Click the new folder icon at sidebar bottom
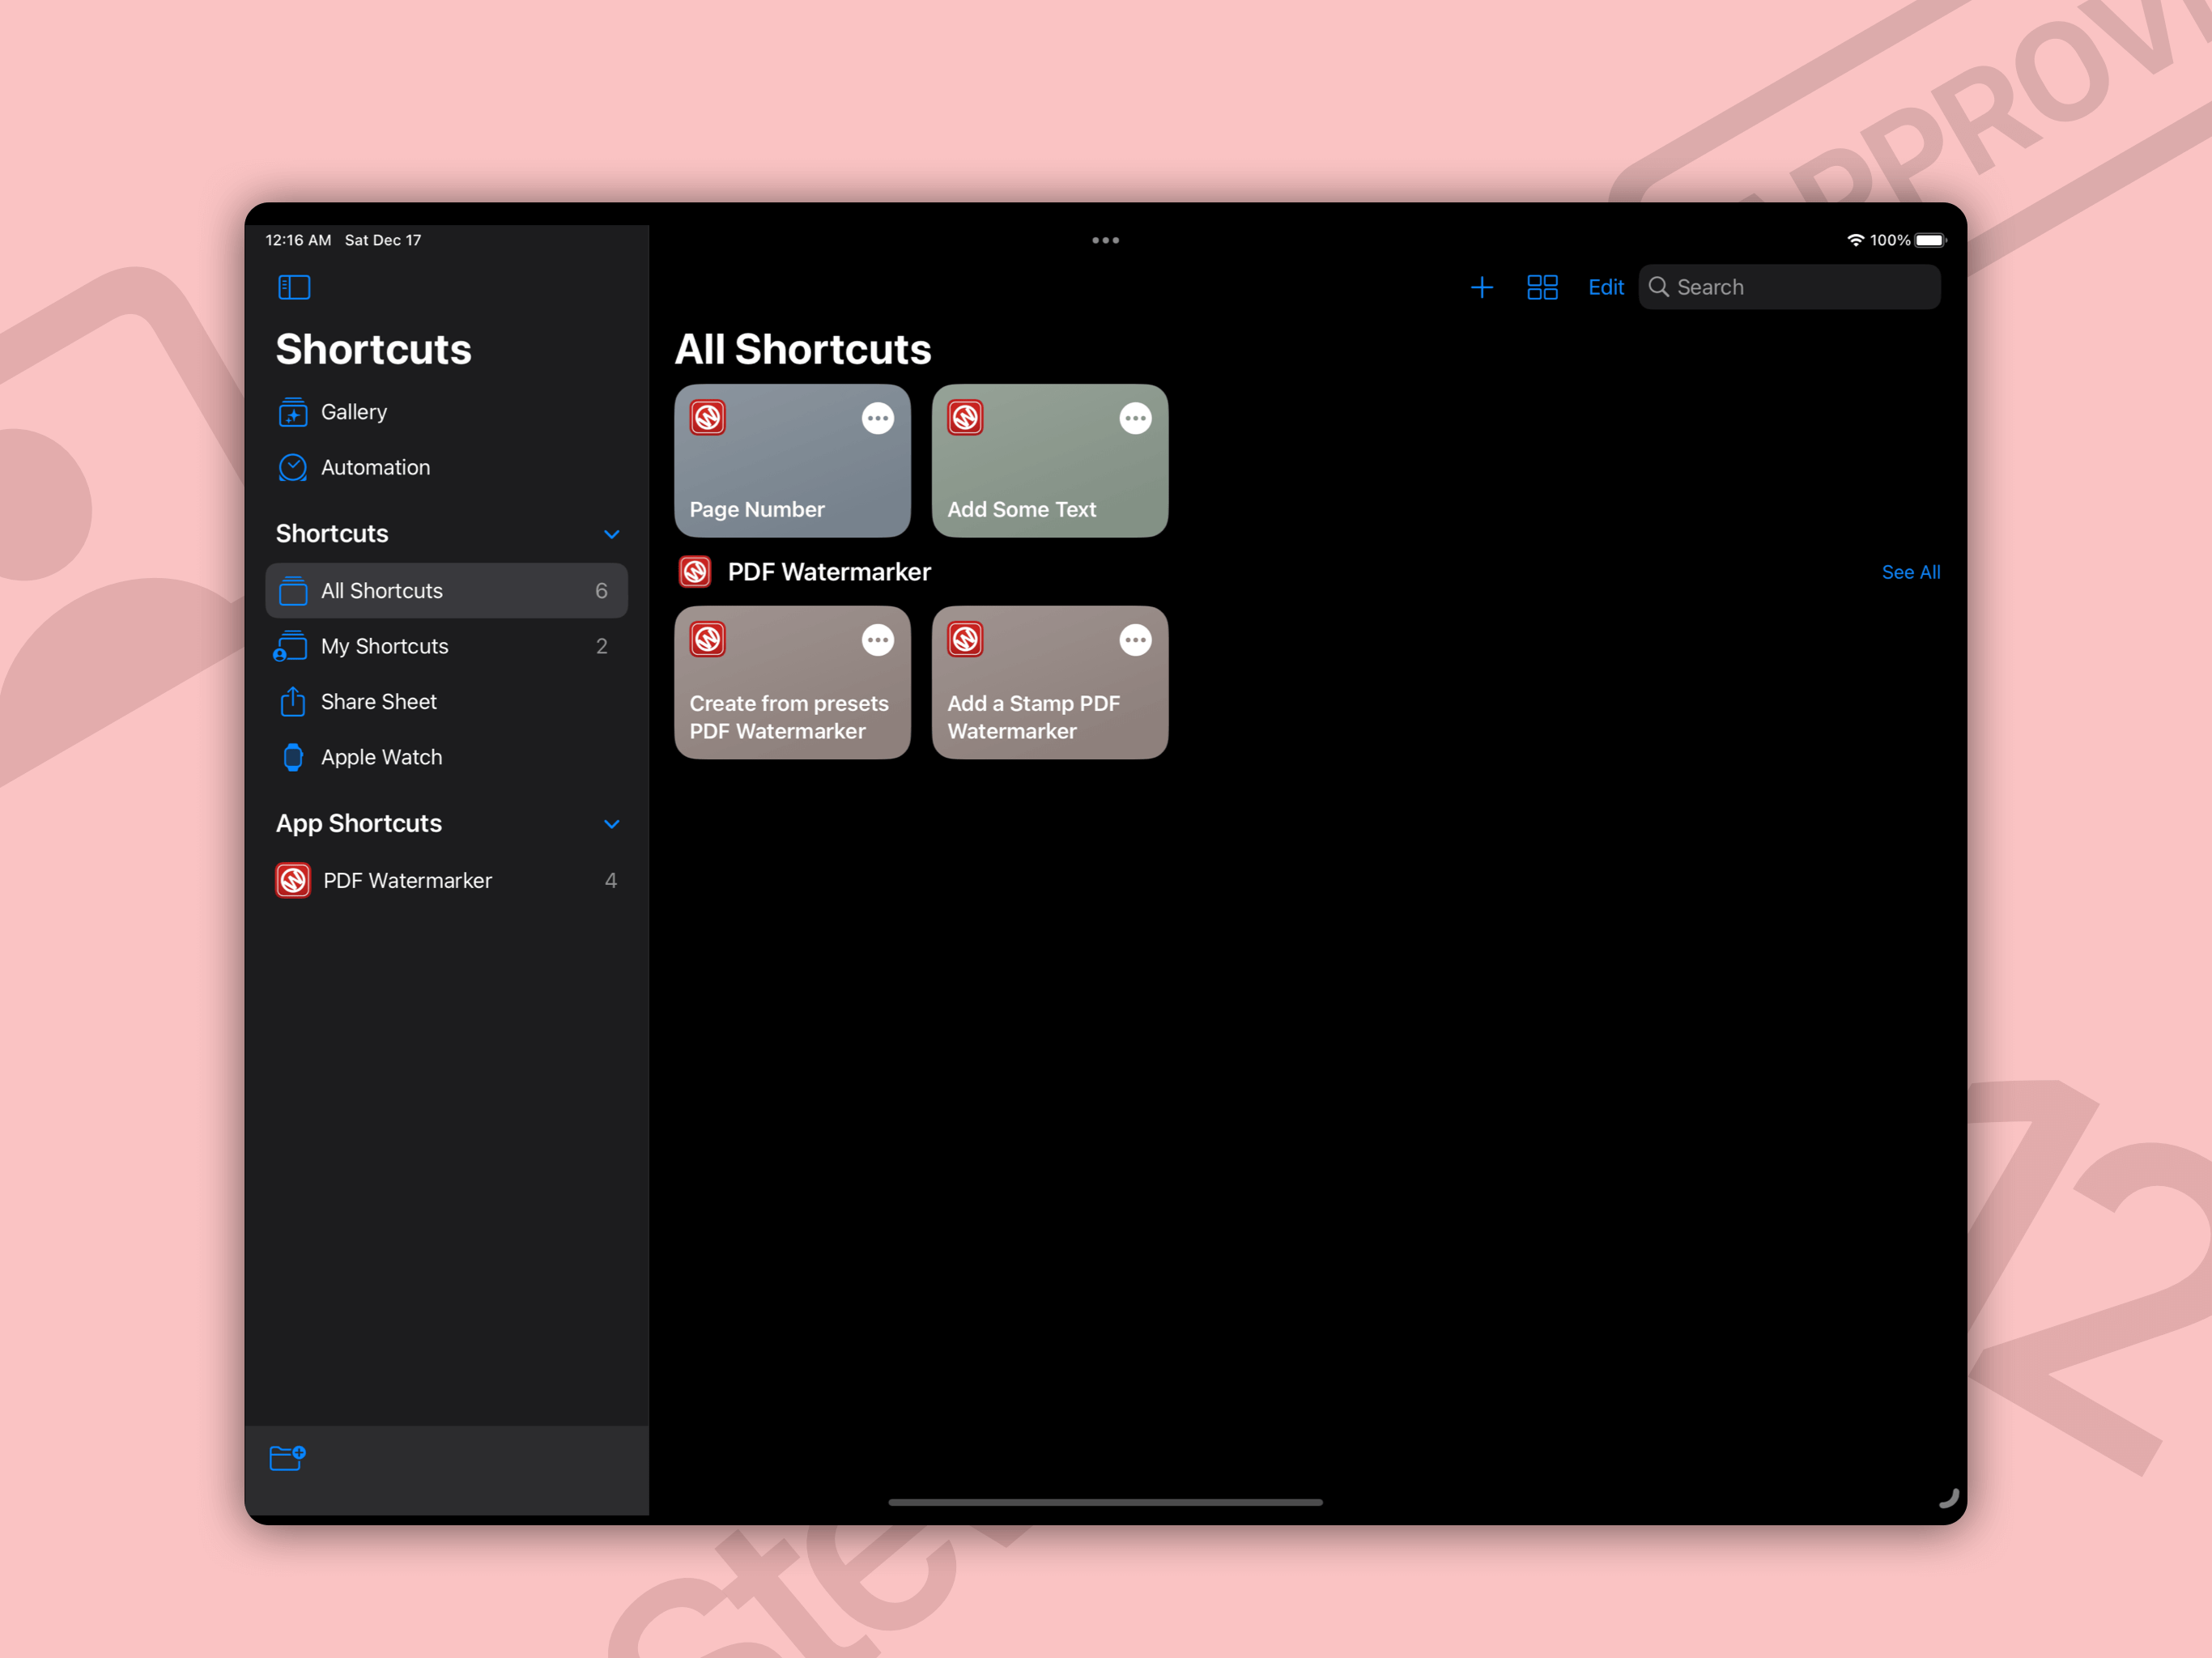Viewport: 2212px width, 1658px height. tap(288, 1457)
